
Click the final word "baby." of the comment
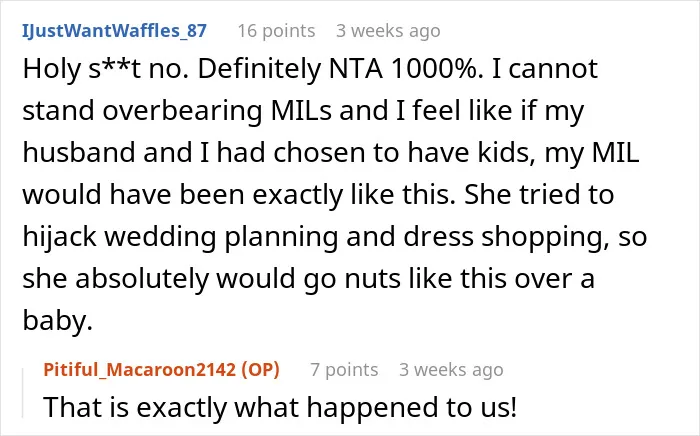coord(58,320)
